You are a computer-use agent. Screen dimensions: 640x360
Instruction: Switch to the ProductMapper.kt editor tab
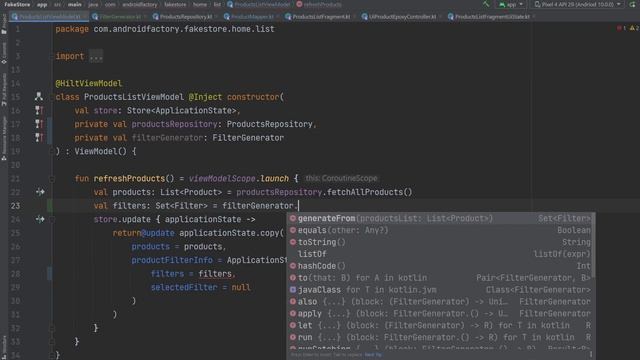pyautogui.click(x=250, y=17)
